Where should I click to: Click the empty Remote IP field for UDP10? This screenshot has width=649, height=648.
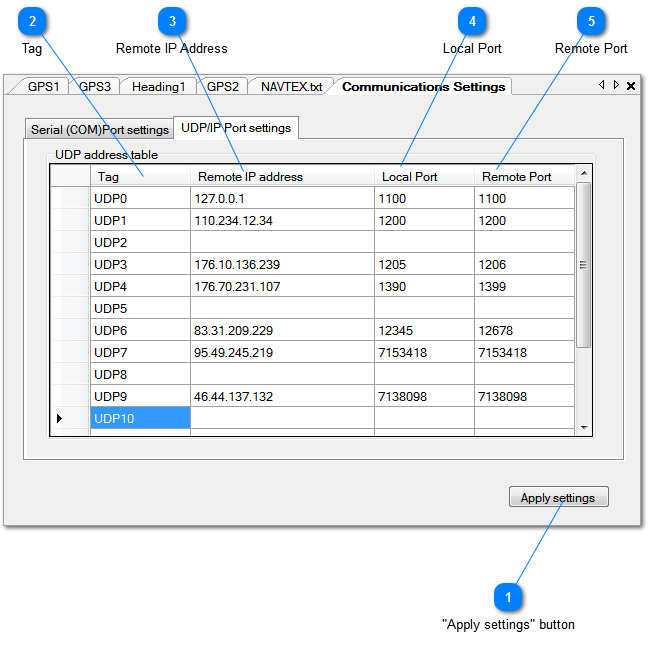pyautogui.click(x=282, y=418)
